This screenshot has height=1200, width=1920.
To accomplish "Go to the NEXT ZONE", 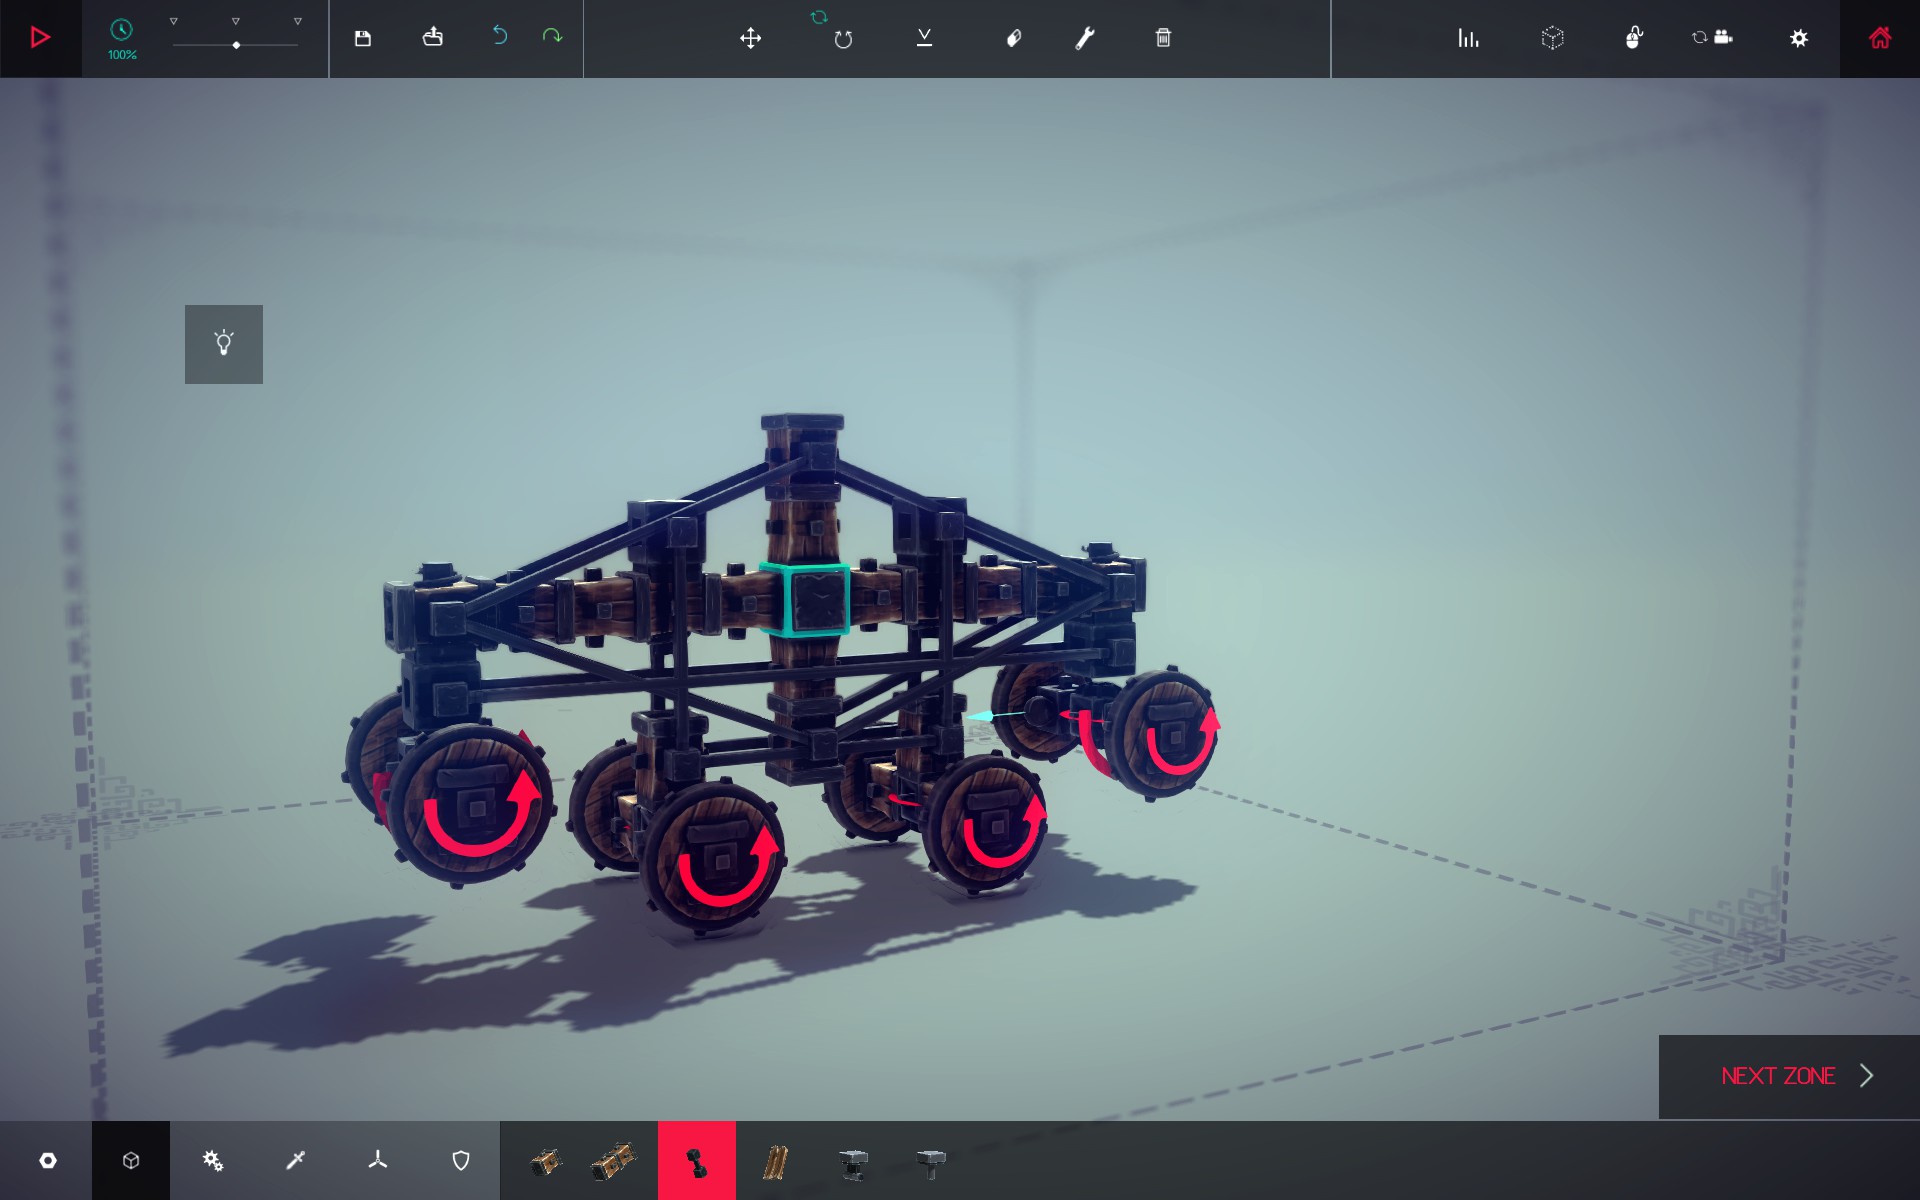I will tap(1789, 1076).
